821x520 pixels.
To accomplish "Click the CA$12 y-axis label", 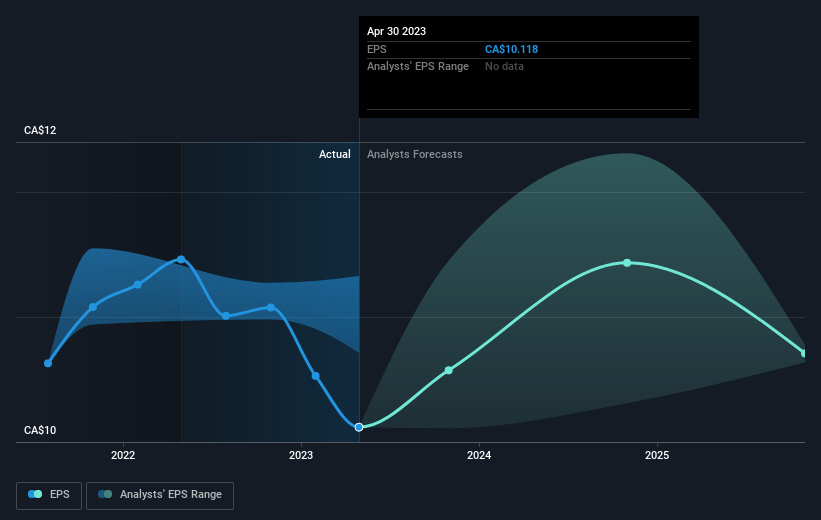I will click(40, 130).
